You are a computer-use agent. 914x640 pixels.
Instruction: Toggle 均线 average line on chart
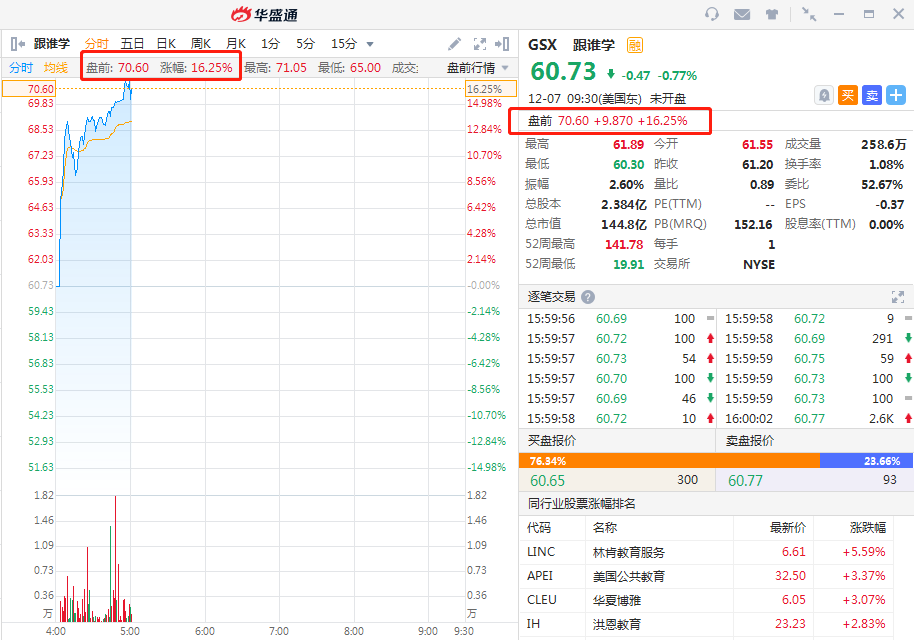[x=56, y=68]
